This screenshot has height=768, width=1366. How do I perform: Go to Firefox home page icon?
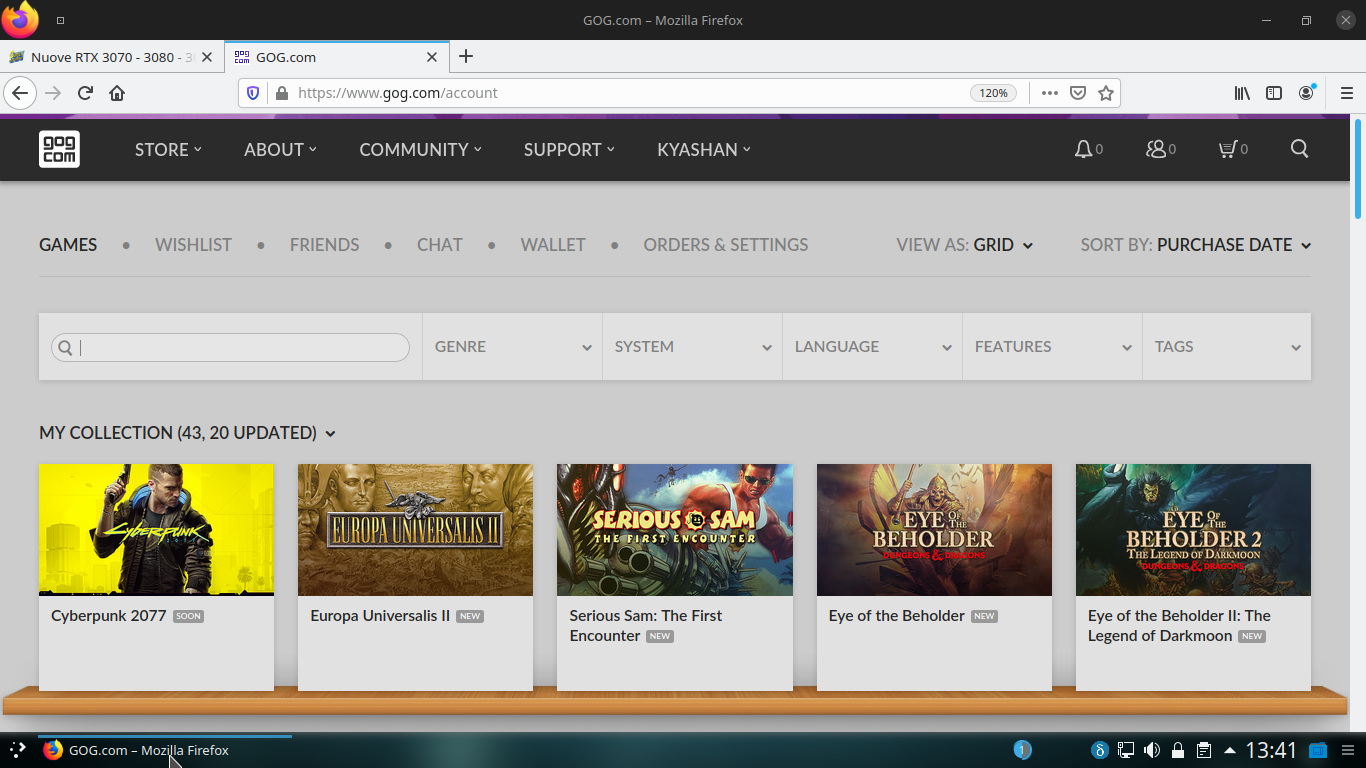(x=117, y=93)
